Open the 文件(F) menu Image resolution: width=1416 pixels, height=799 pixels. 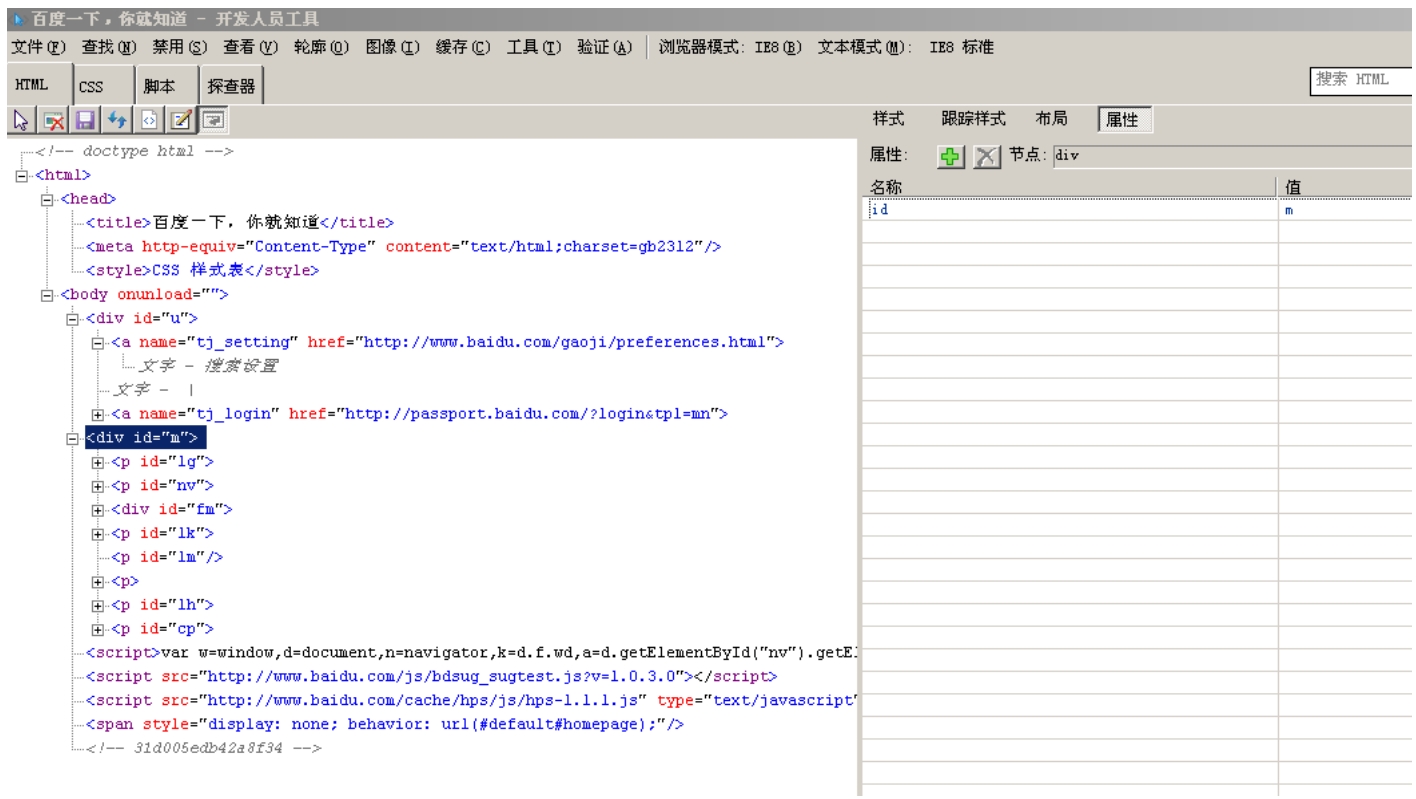pyautogui.click(x=39, y=47)
